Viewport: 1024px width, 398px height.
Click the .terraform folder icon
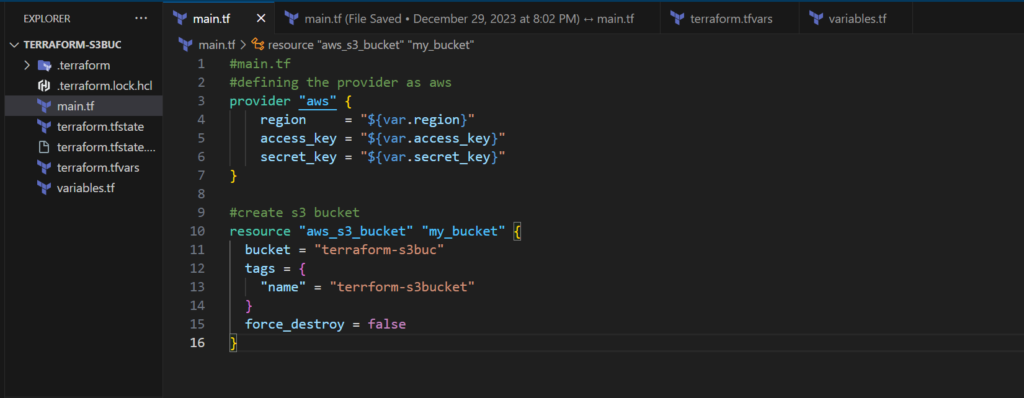click(x=44, y=65)
